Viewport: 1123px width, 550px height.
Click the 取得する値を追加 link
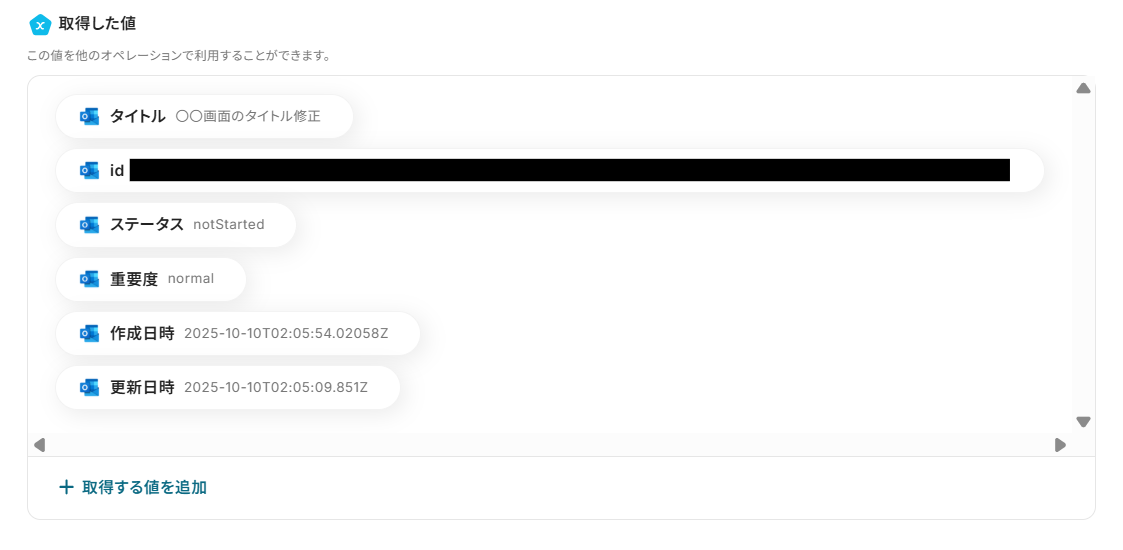(x=145, y=488)
